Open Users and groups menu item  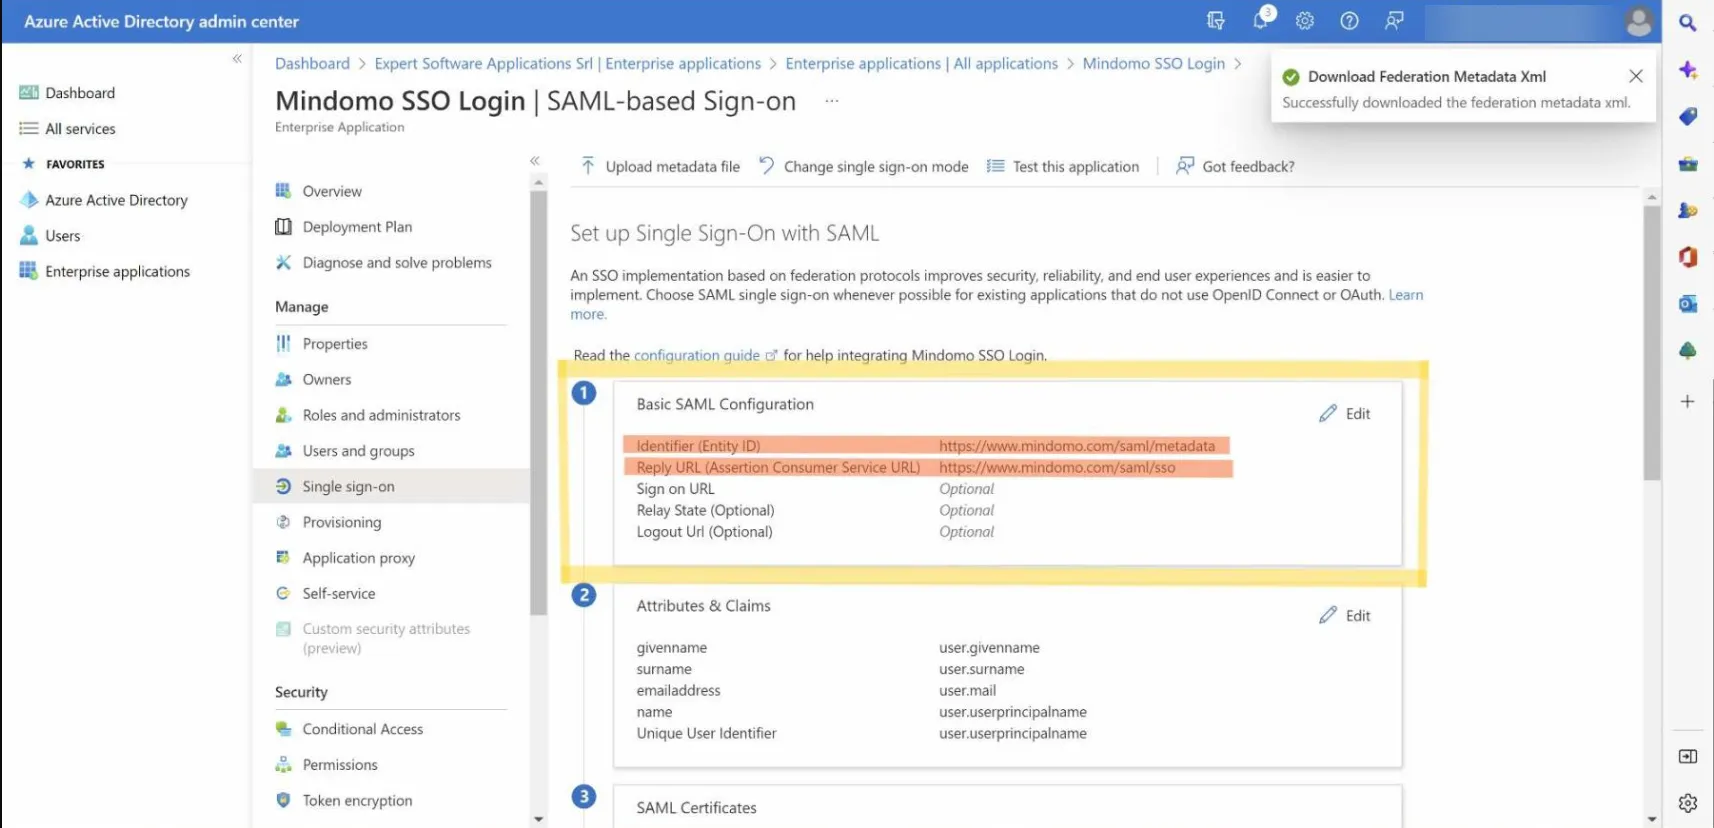[x=358, y=451]
